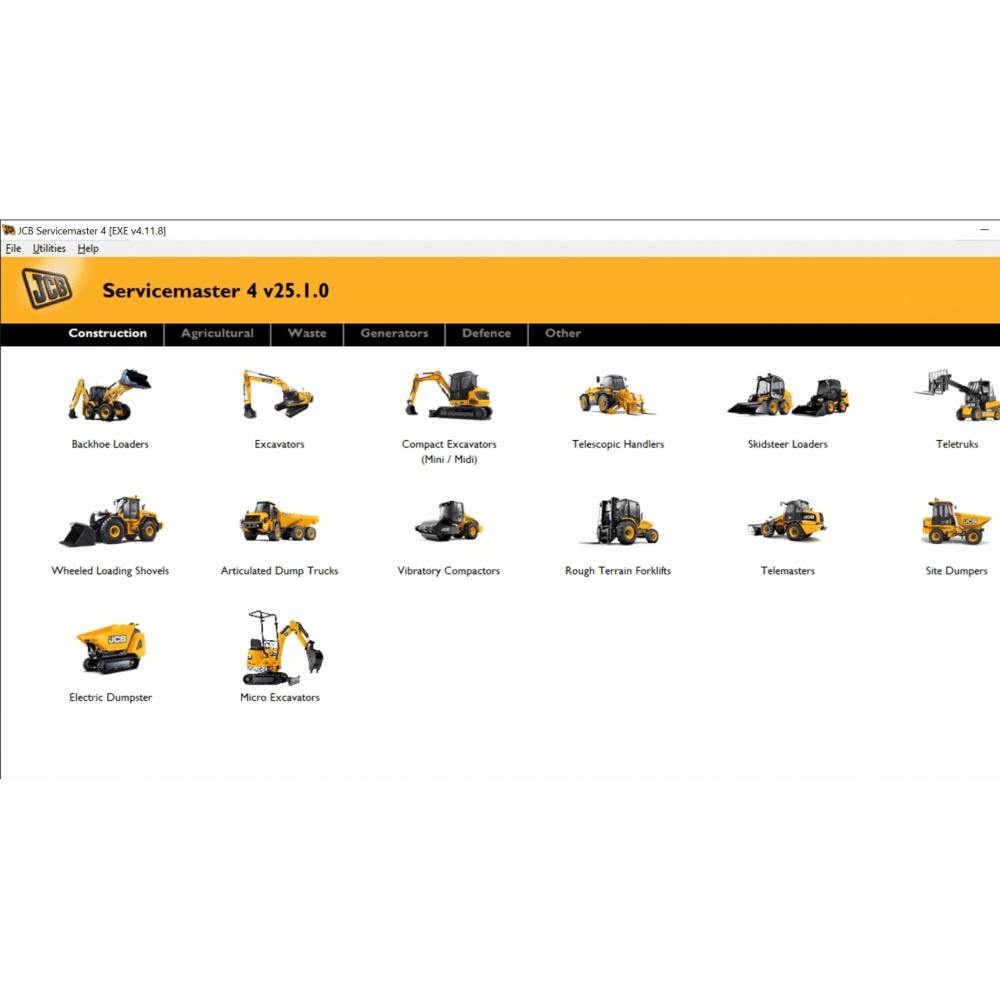Click the Excavators text label
Image resolution: width=1000 pixels, height=1000 pixels.
pos(279,445)
